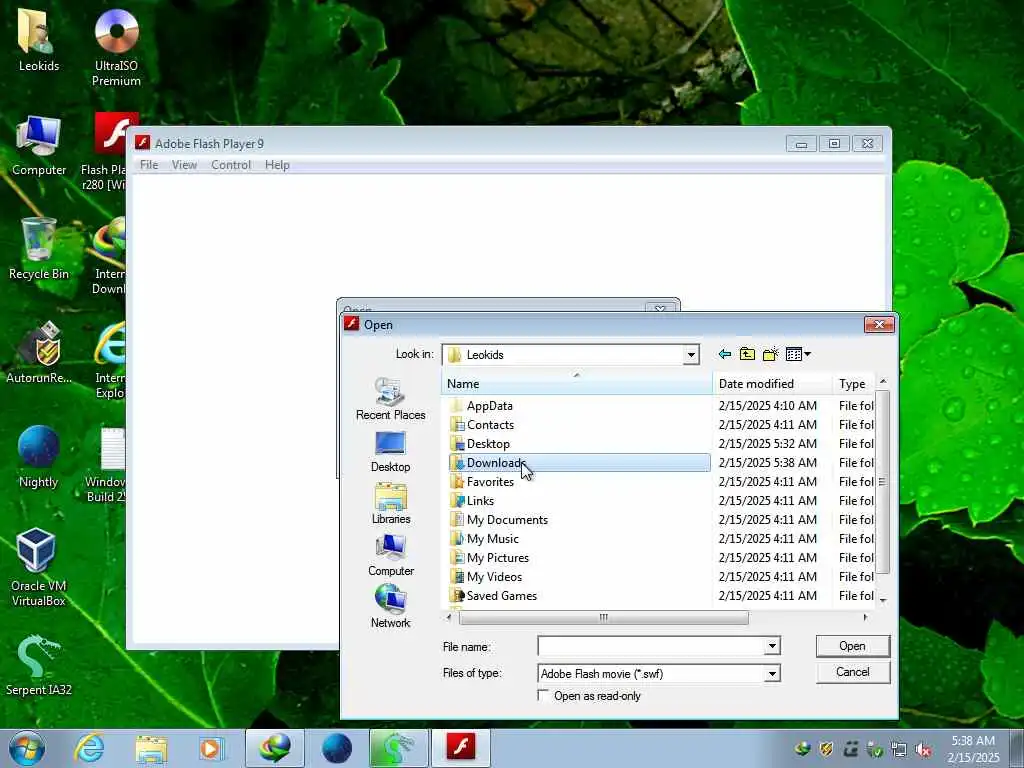This screenshot has height=768, width=1024.
Task: Select the Computer desktop icon
Action: click(x=39, y=145)
